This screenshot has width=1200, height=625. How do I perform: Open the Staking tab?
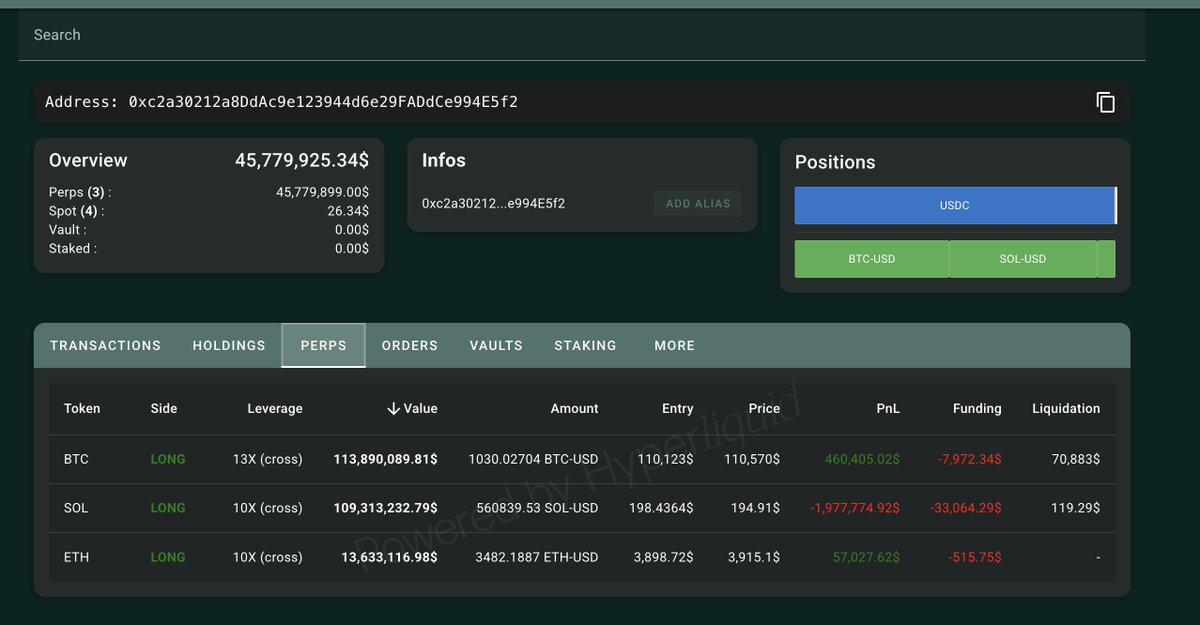pos(585,345)
